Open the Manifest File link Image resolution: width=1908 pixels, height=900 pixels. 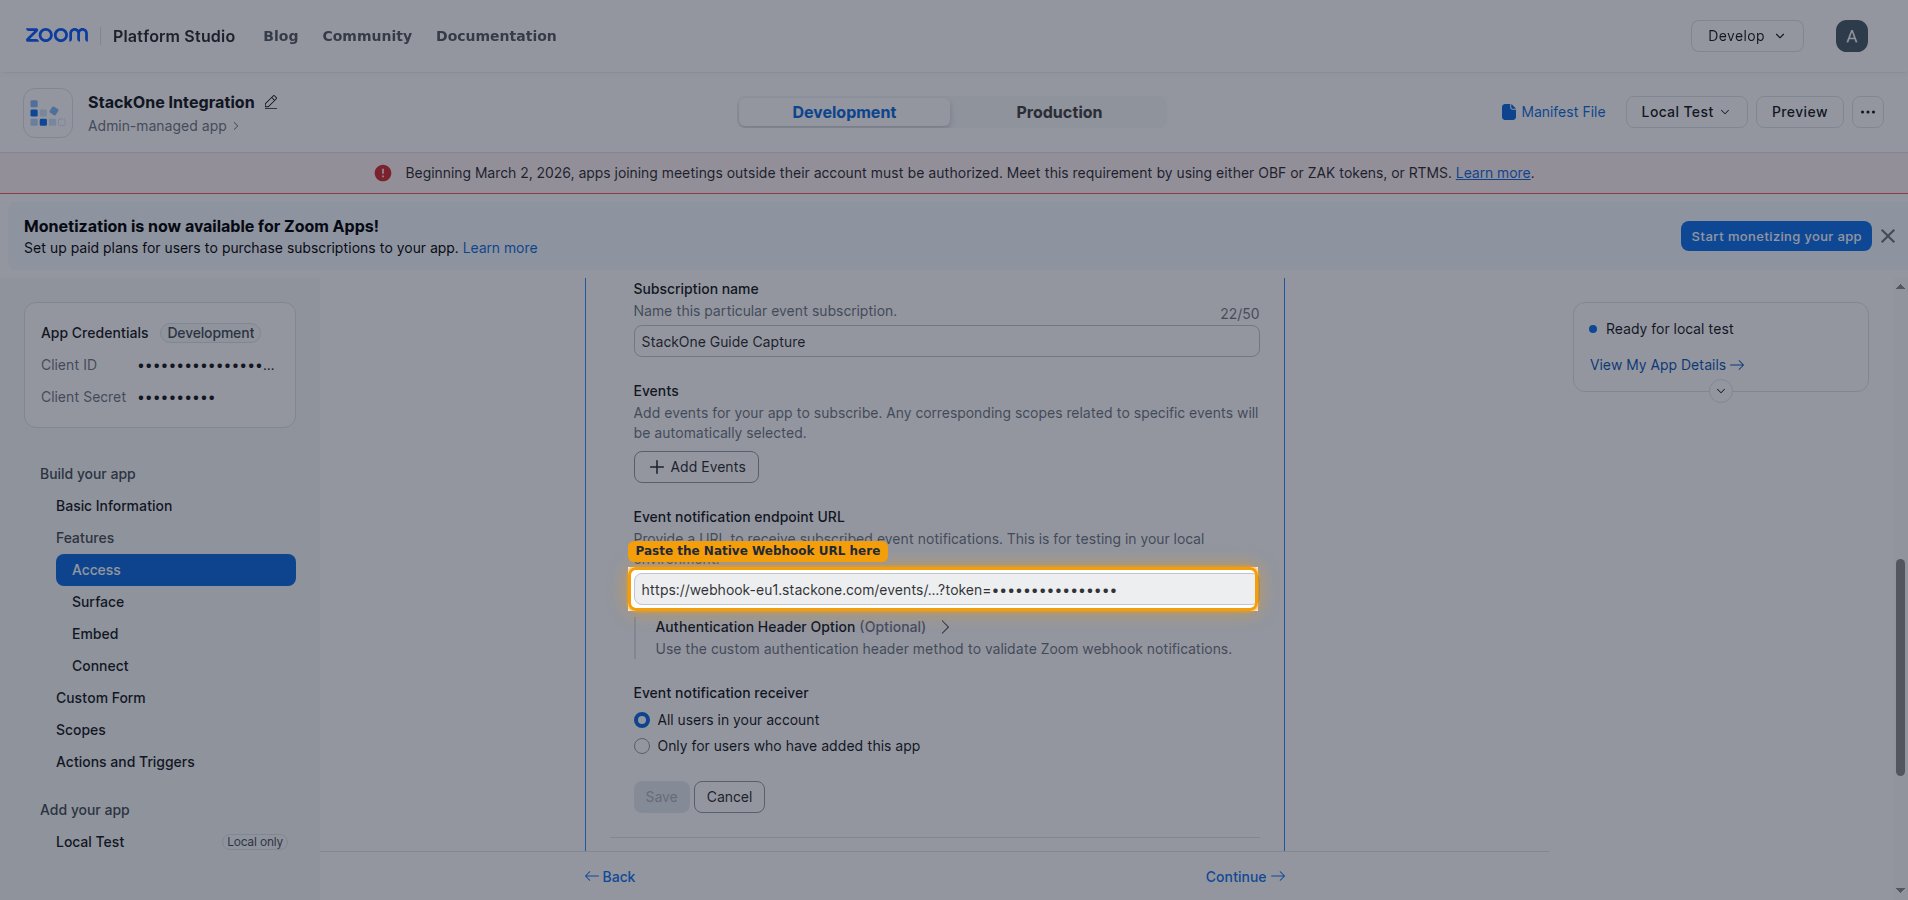coord(1553,112)
